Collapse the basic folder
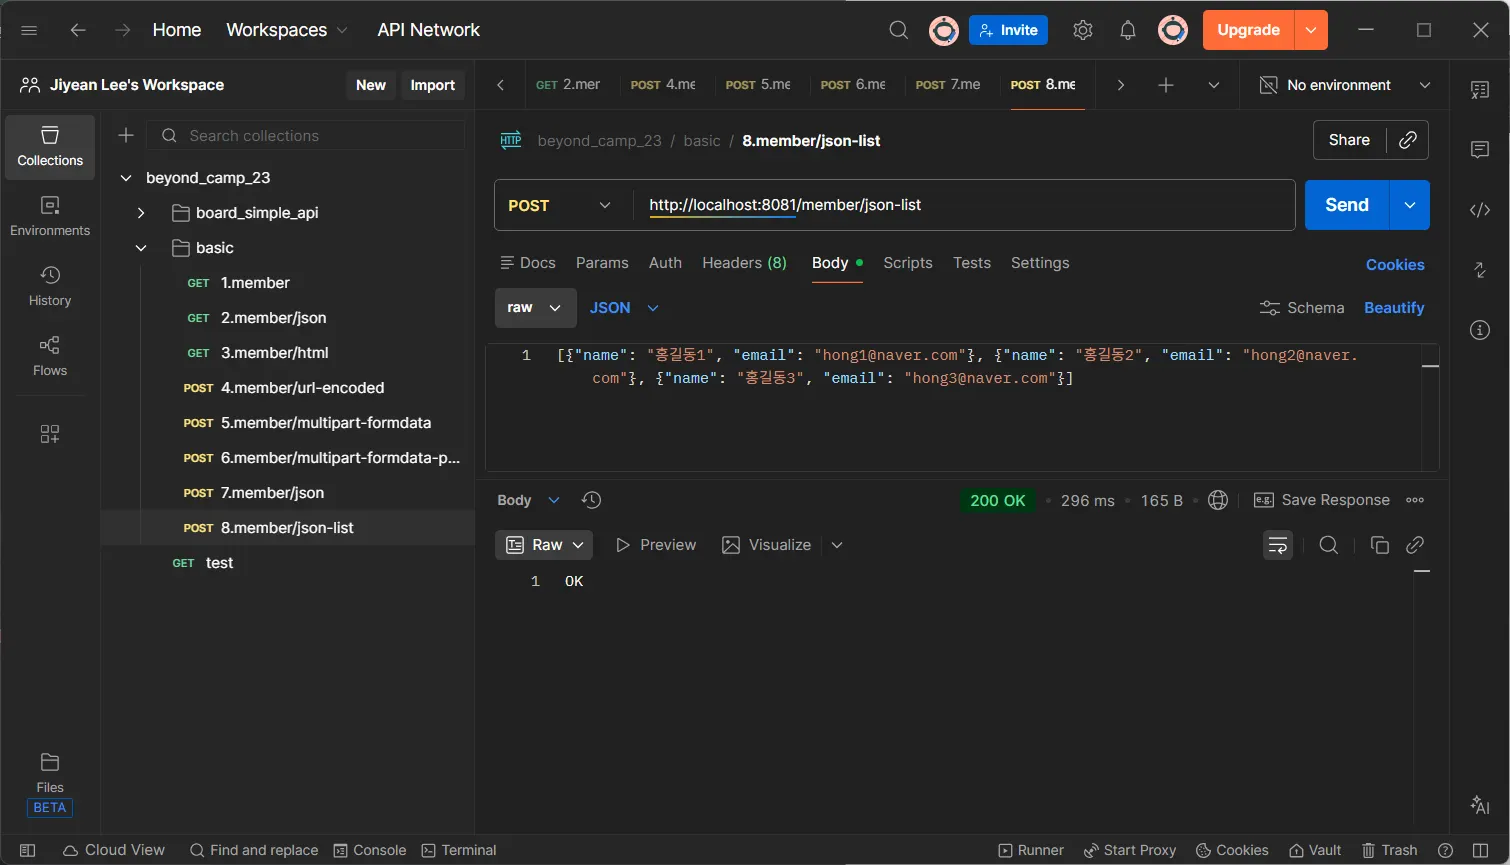This screenshot has height=865, width=1510. [x=141, y=248]
